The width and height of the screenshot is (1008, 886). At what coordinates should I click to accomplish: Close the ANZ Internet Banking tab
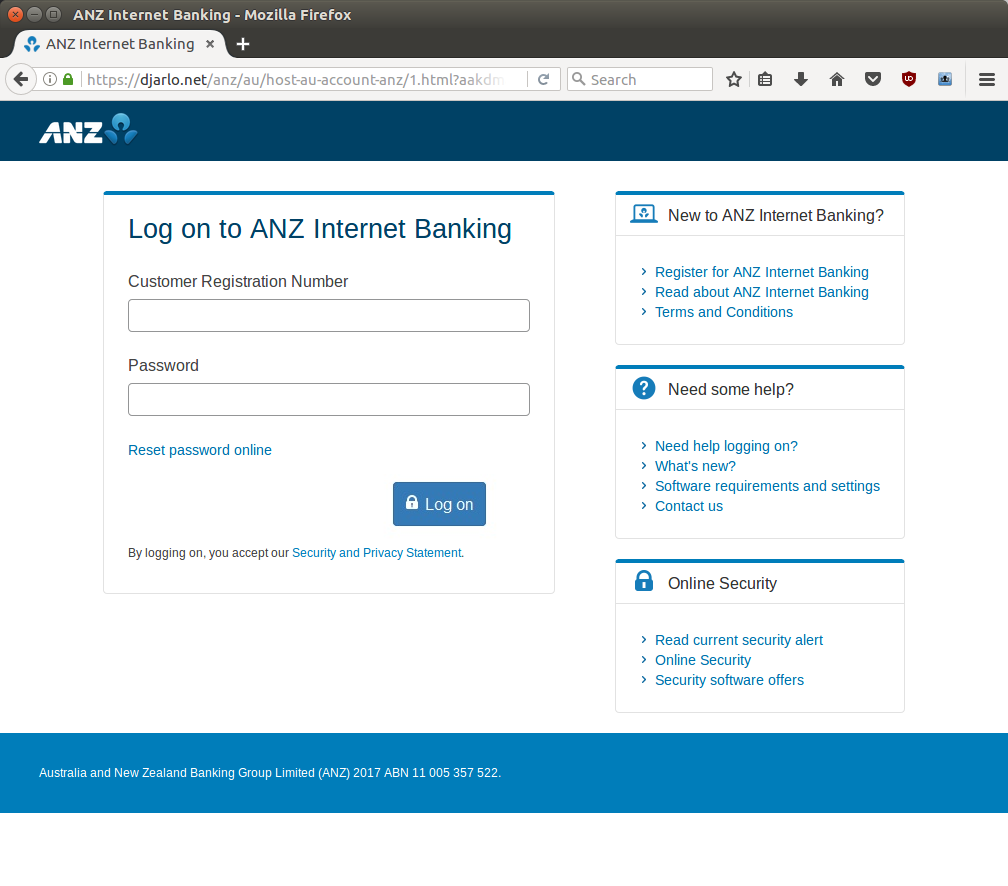(210, 44)
